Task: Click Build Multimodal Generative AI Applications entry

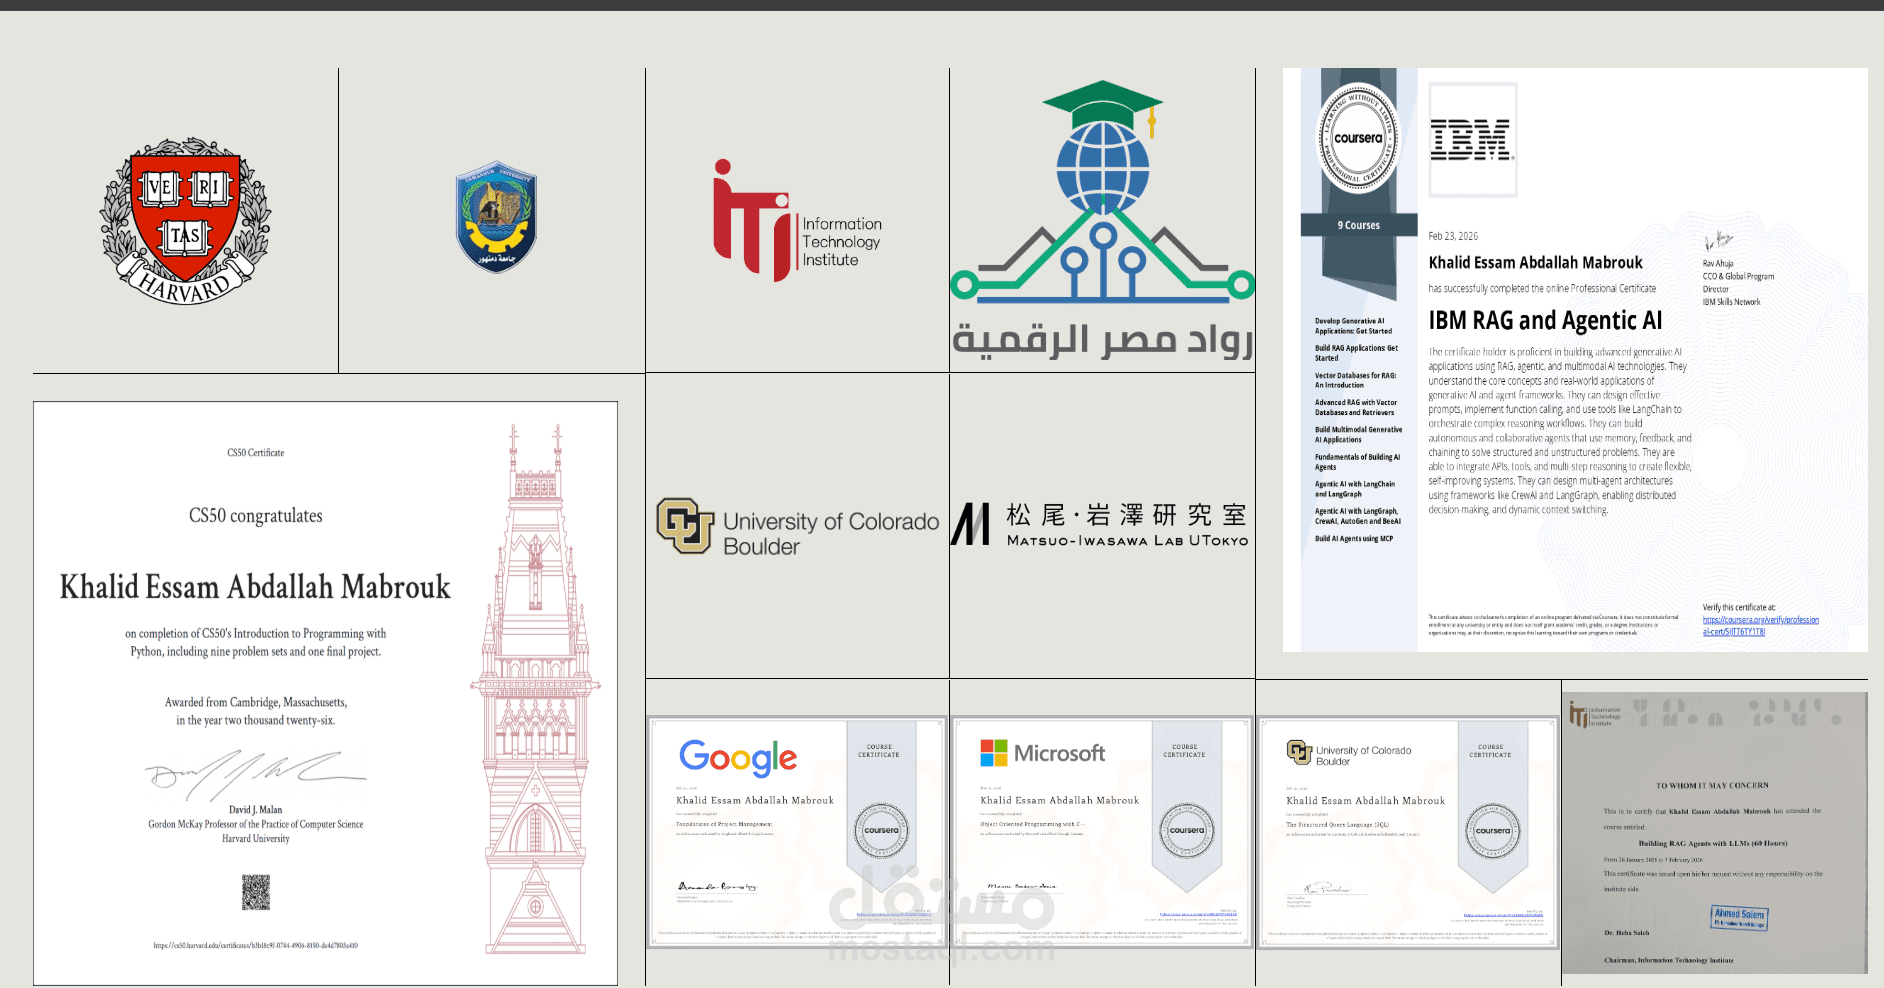Action: [x=1358, y=434]
